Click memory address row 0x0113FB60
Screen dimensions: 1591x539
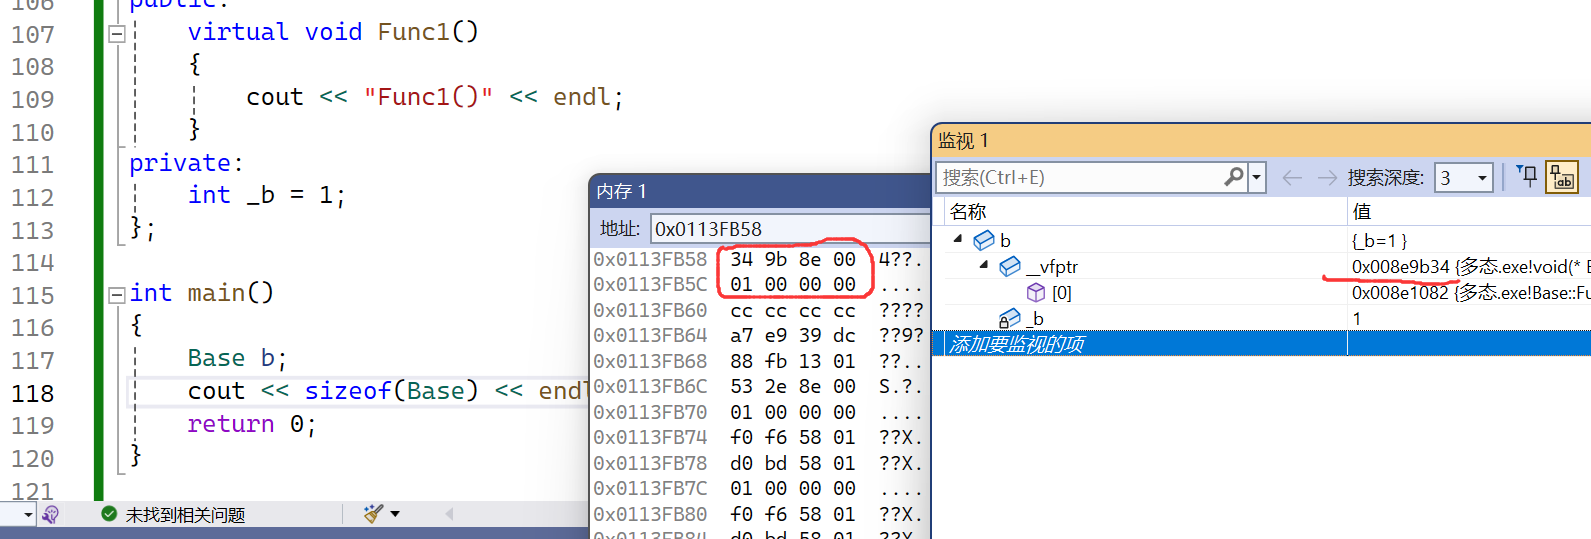(x=650, y=310)
